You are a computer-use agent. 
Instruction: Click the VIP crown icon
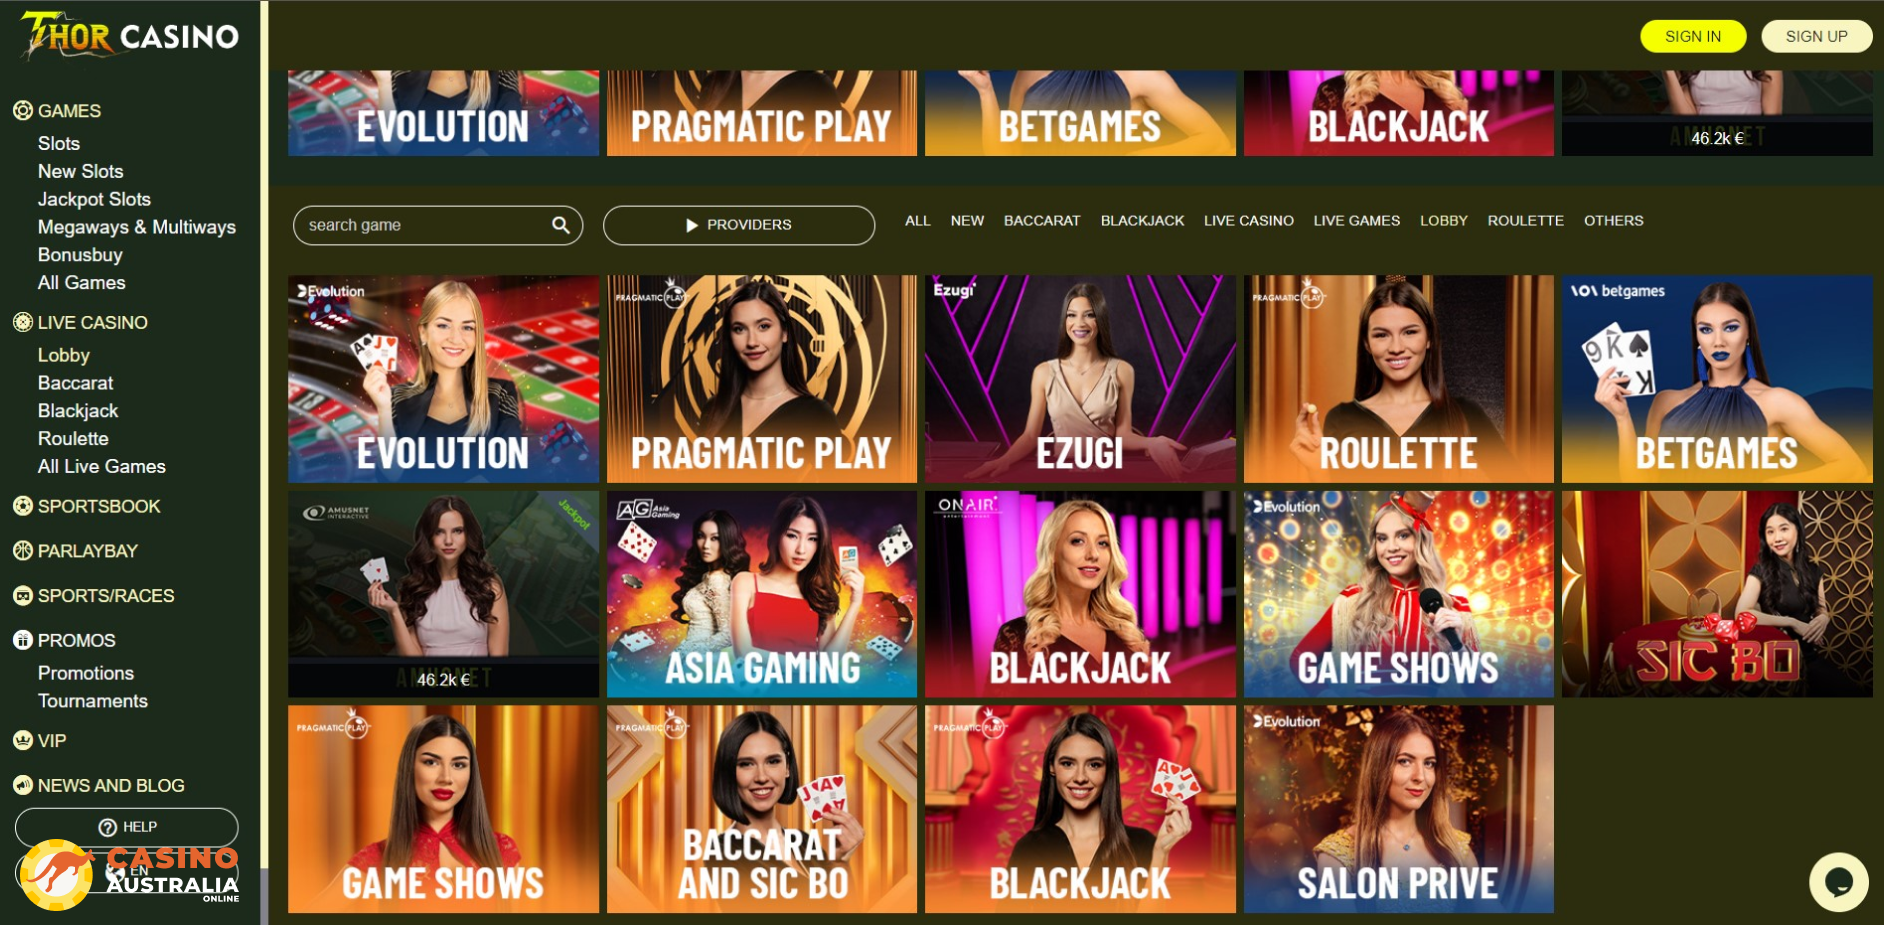(x=23, y=740)
